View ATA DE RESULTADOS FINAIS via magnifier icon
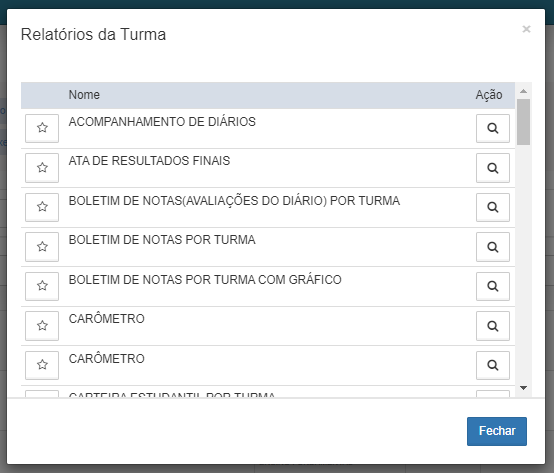The width and height of the screenshot is (554, 473). pyautogui.click(x=493, y=168)
